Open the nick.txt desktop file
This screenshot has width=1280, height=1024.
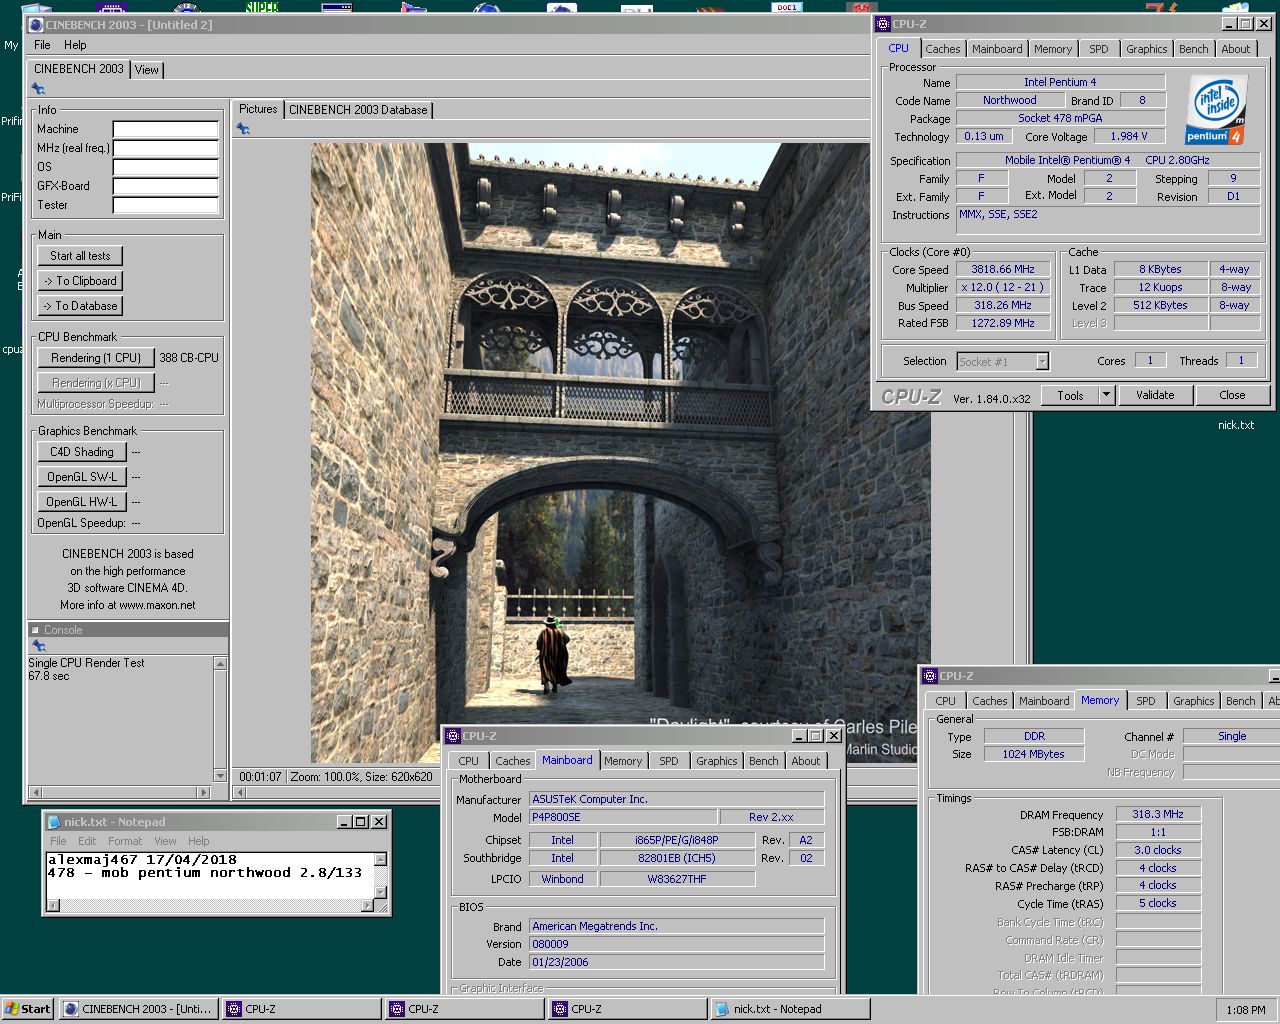[x=1235, y=425]
